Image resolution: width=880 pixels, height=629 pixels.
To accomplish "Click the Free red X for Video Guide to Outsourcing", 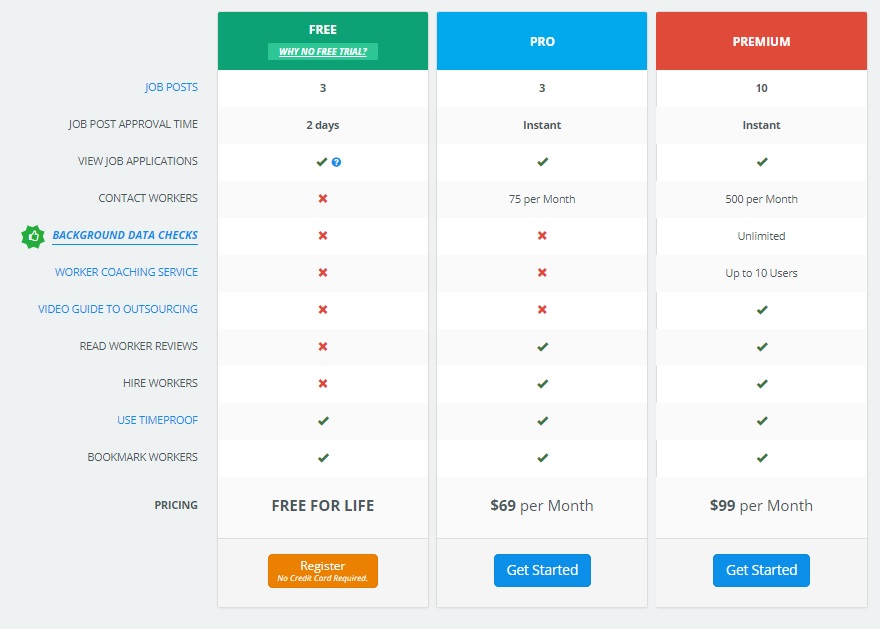I will [323, 310].
